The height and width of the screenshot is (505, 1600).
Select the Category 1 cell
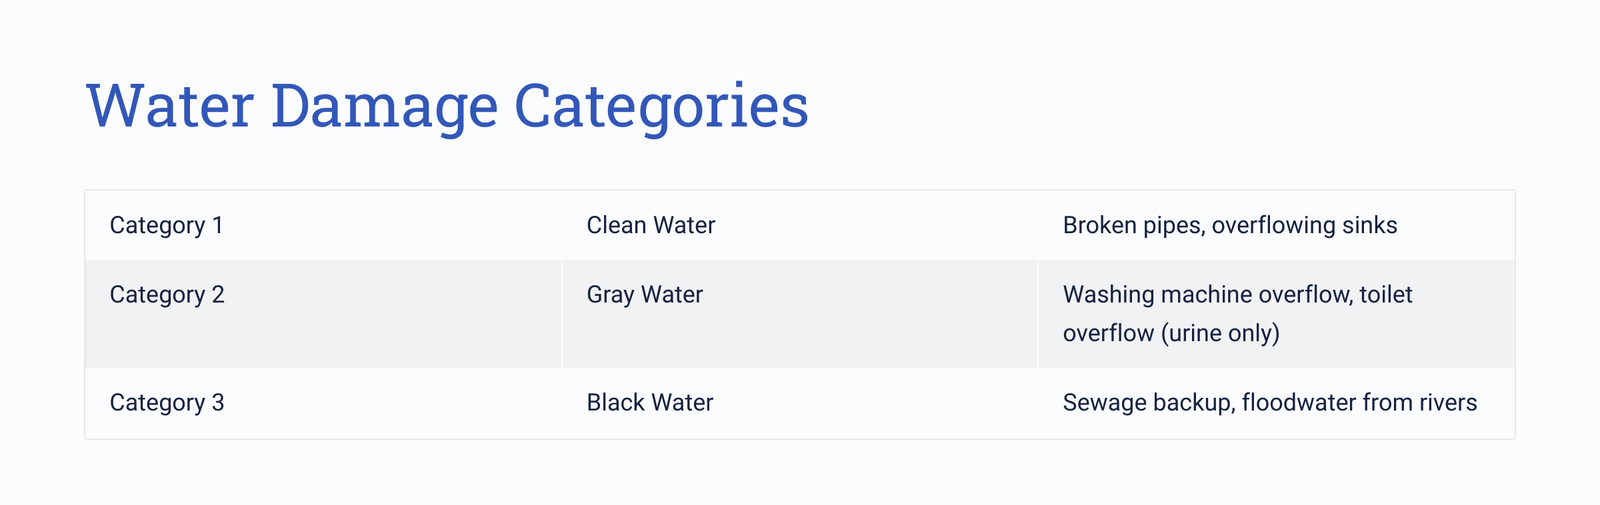324,225
